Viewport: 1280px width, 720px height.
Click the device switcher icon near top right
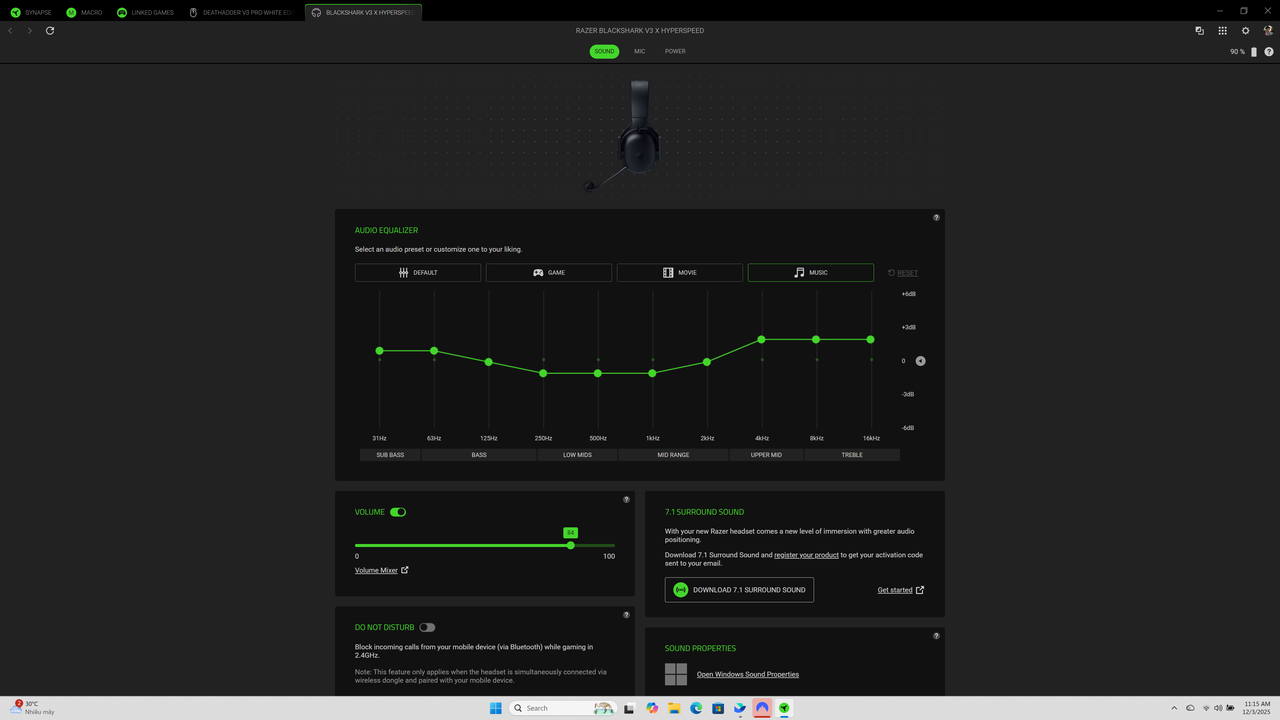tap(1199, 31)
